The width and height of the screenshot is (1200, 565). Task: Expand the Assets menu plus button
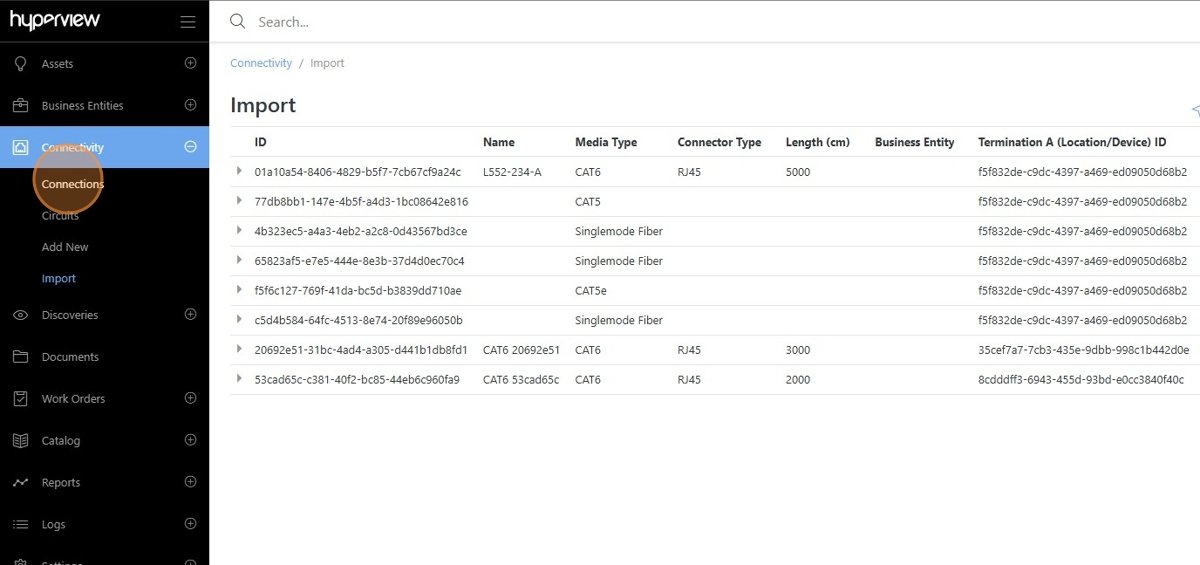[x=190, y=63]
